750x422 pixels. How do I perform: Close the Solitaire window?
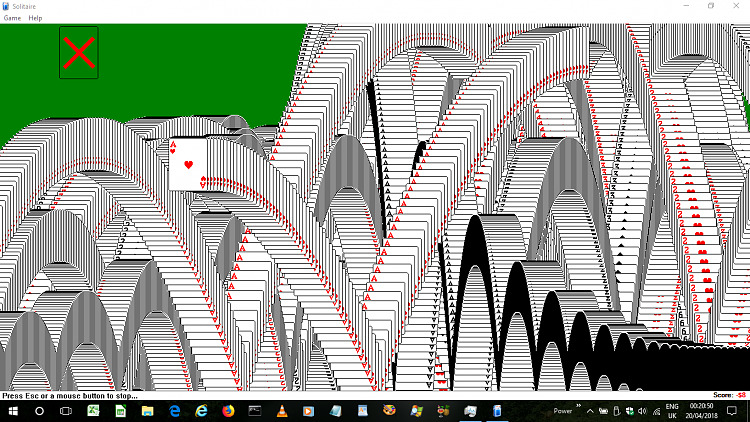736,6
